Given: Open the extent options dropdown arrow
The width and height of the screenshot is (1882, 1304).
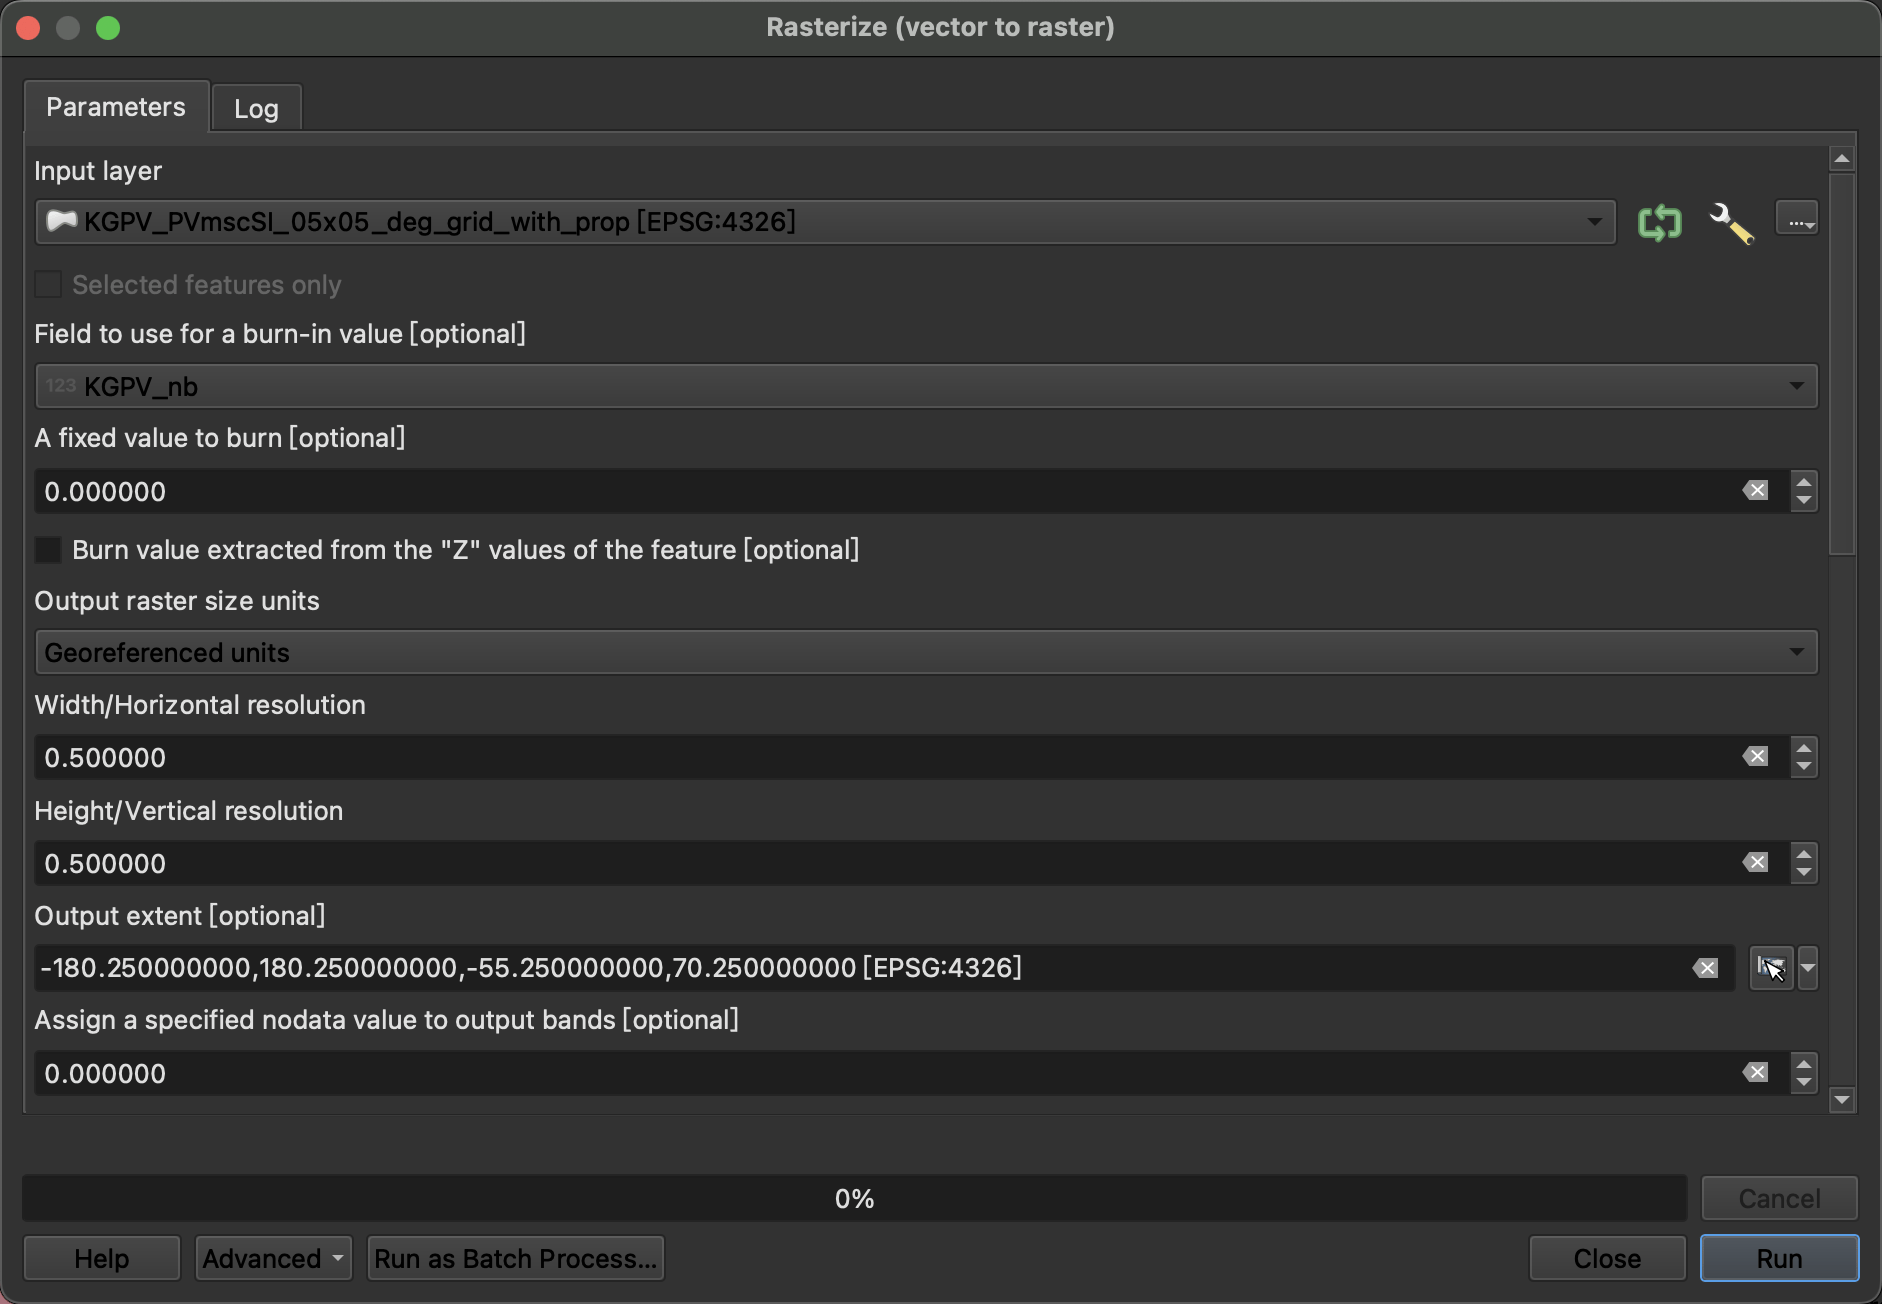Looking at the screenshot, I should 1808,968.
